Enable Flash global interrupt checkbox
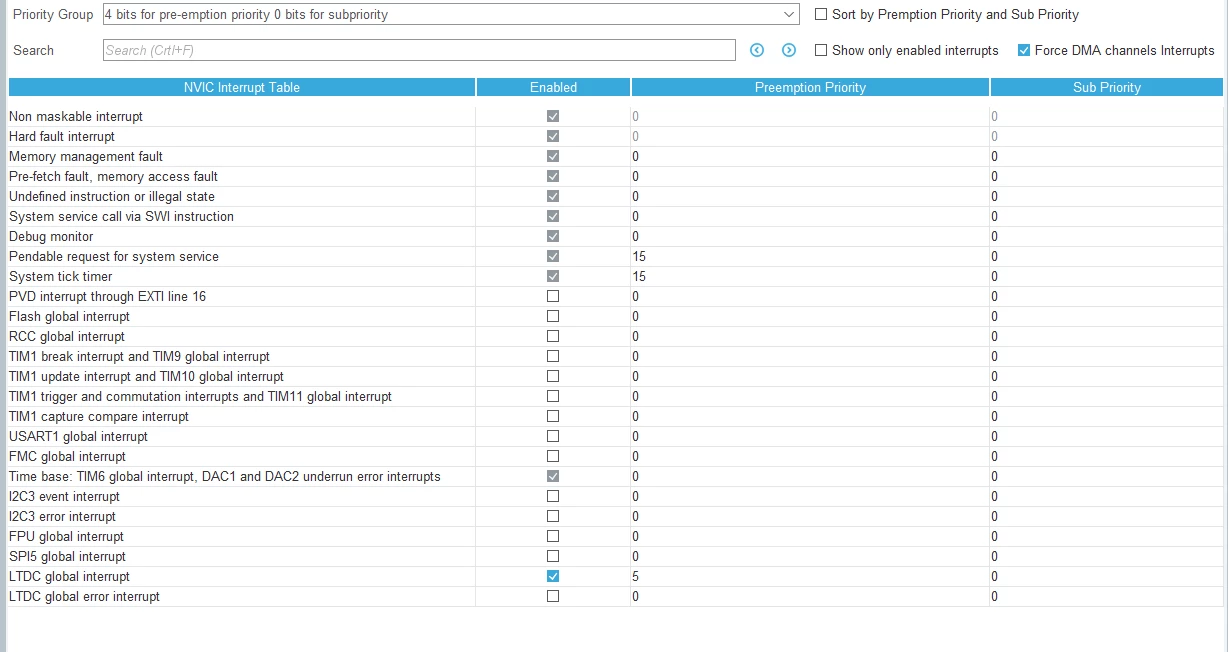Image resolution: width=1228 pixels, height=652 pixels. [553, 316]
